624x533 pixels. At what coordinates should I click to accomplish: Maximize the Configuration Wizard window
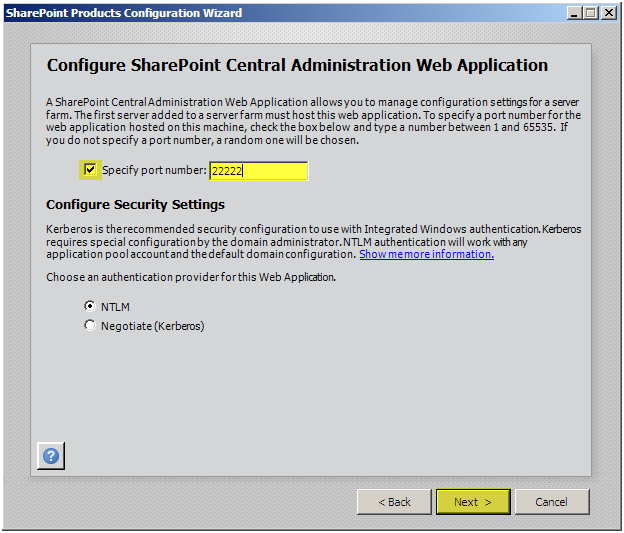pos(591,13)
